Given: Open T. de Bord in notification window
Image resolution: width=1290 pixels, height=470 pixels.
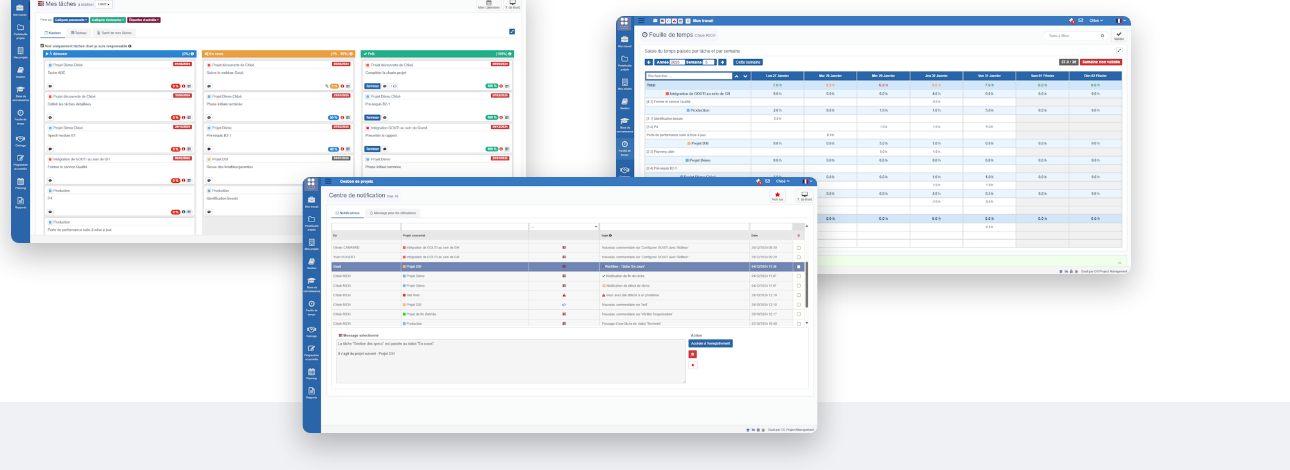Looking at the screenshot, I should 804,197.
